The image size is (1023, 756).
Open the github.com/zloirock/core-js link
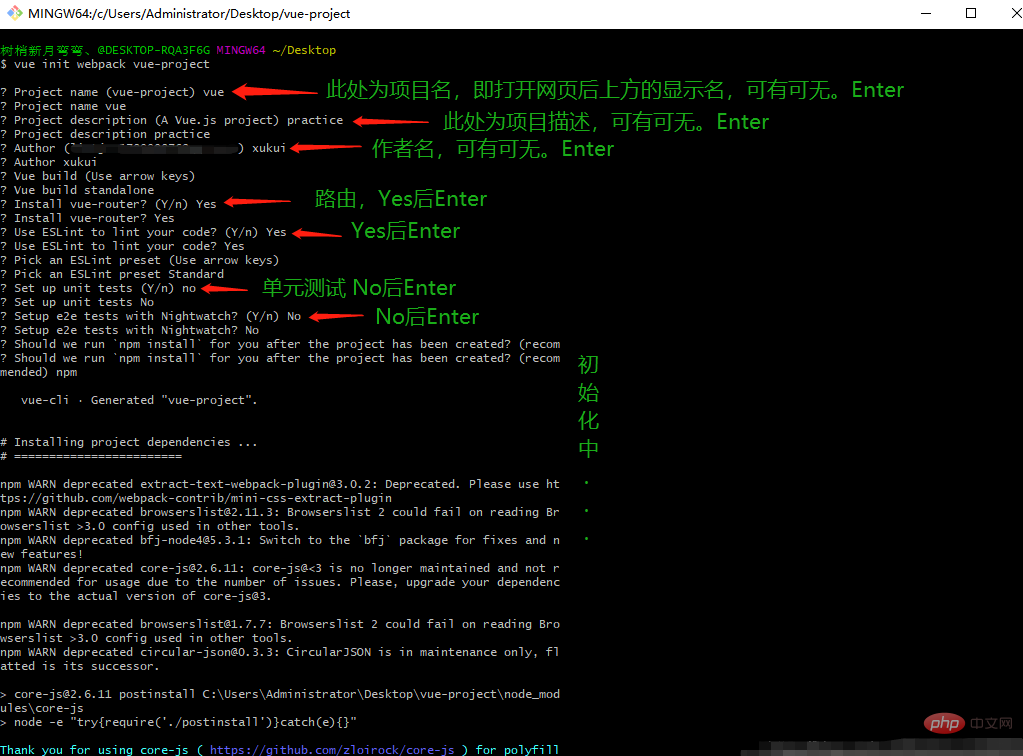(x=332, y=750)
